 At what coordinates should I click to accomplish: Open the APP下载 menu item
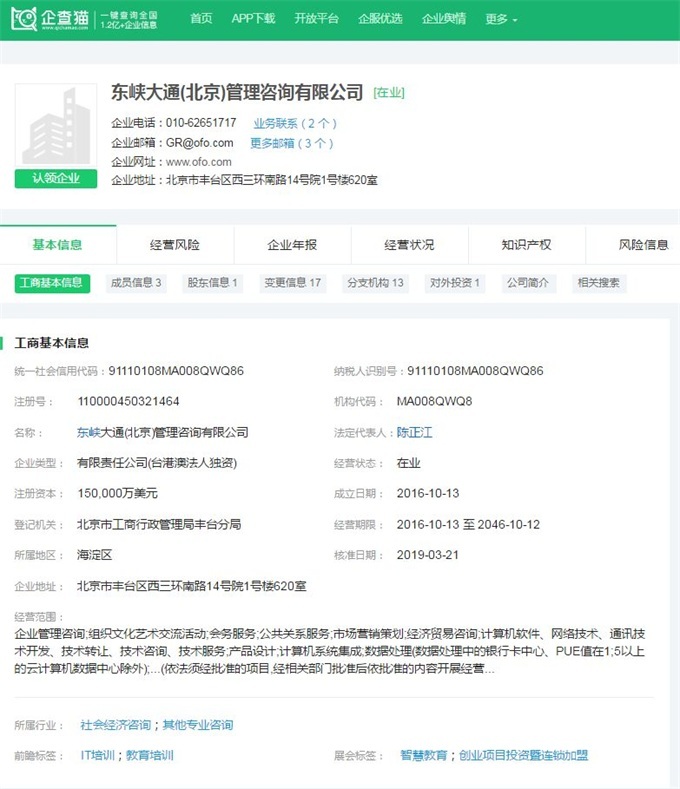[x=253, y=19]
